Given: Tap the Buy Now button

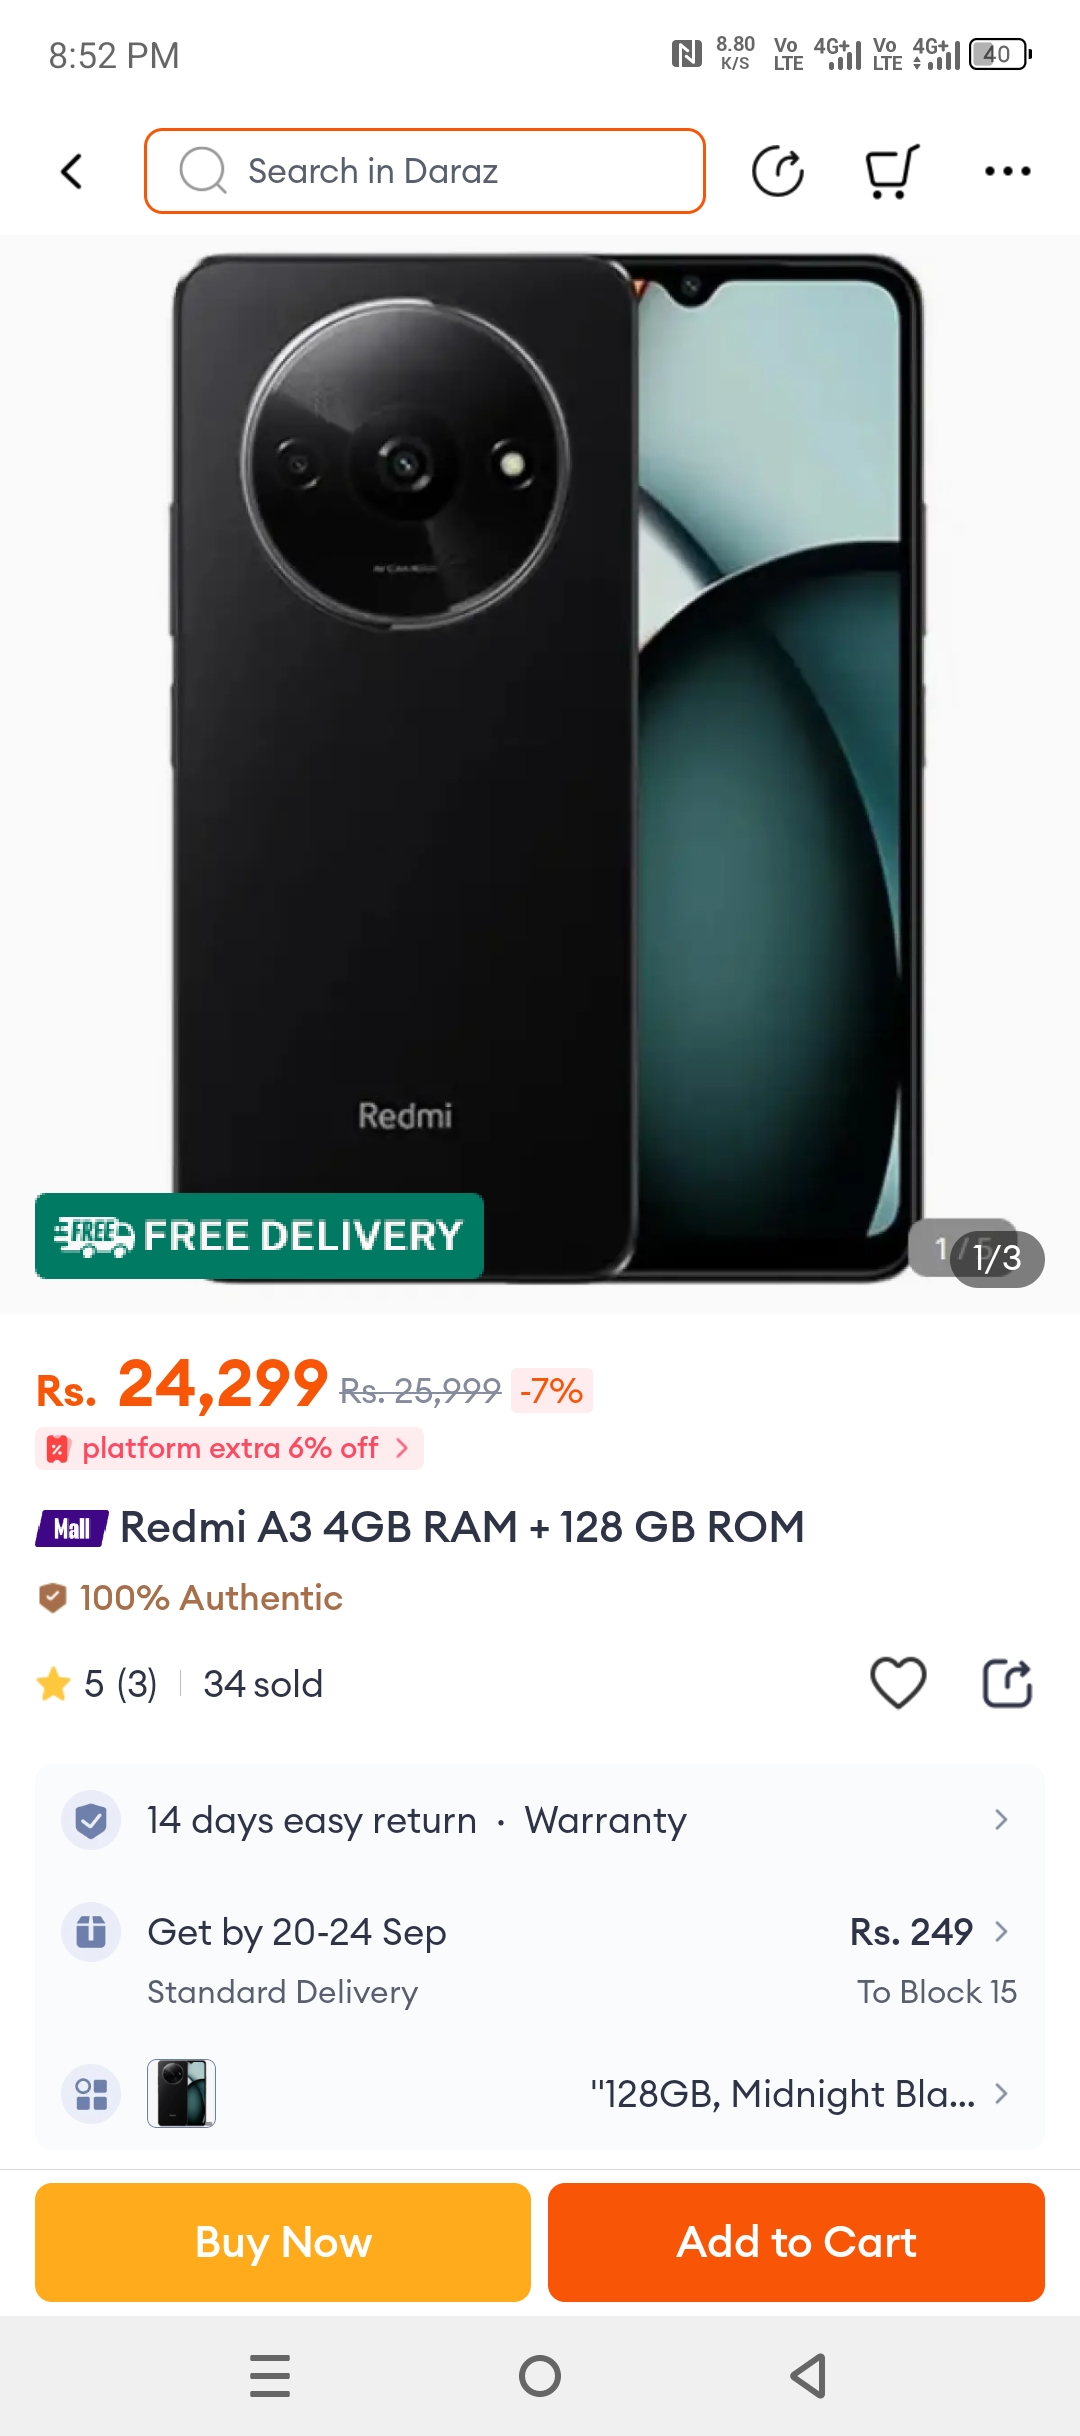Looking at the screenshot, I should 283,2242.
